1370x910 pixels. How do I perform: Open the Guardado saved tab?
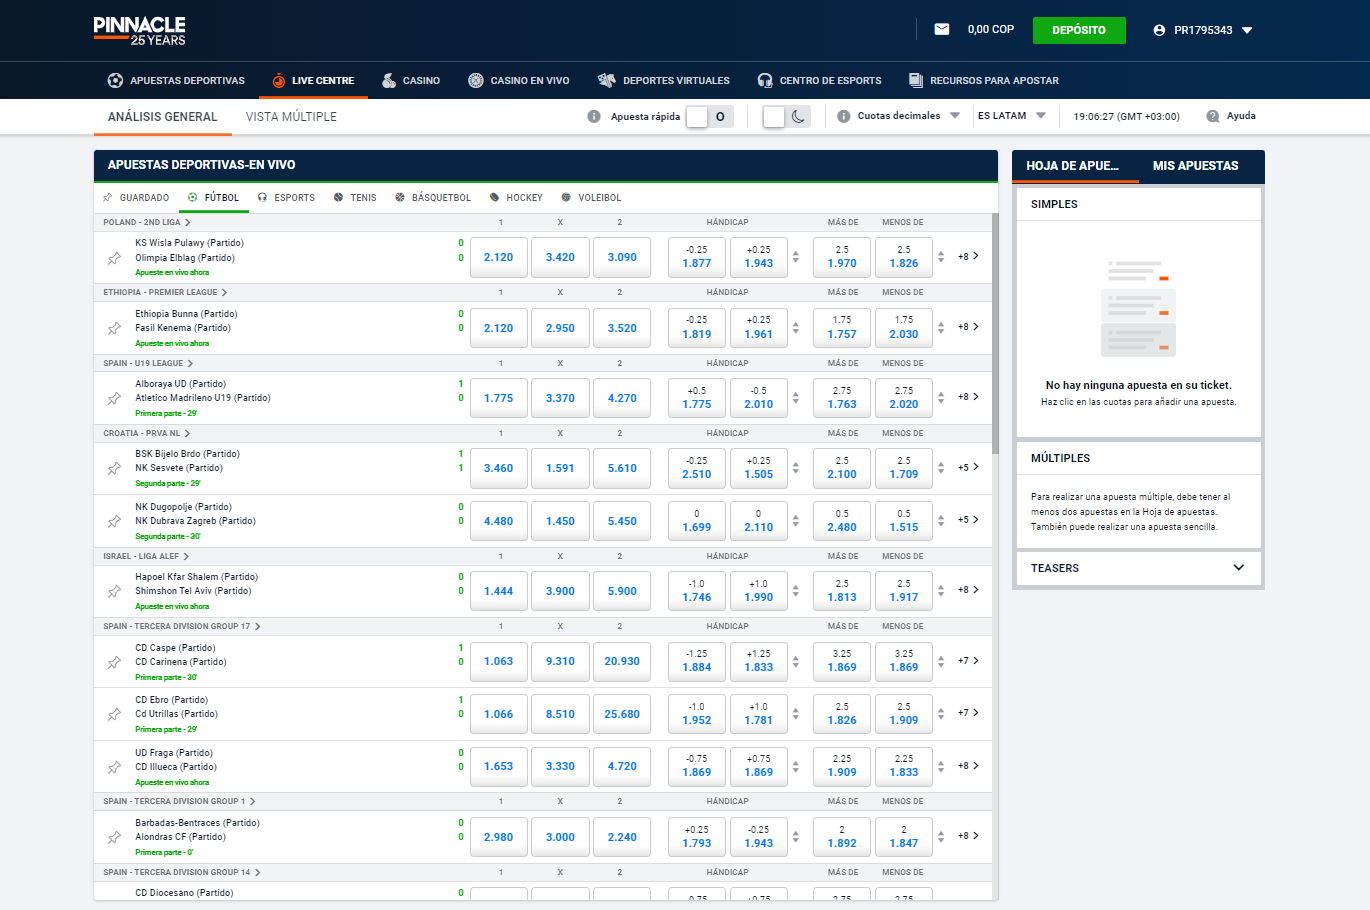pyautogui.click(x=136, y=198)
